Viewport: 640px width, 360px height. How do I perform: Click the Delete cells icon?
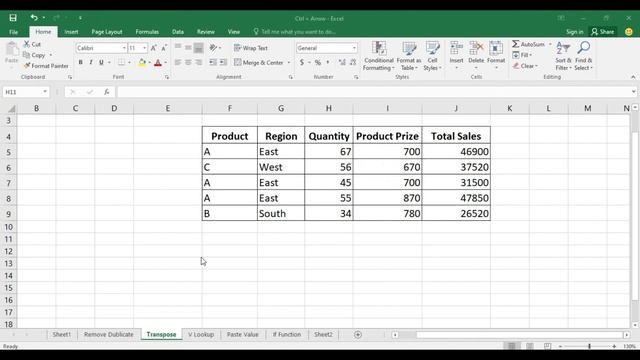[x=476, y=49]
